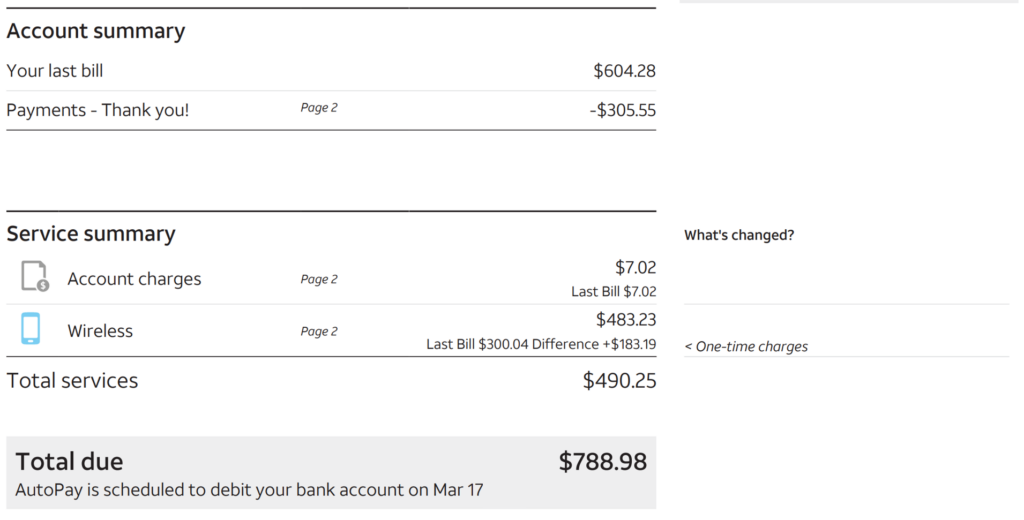The height and width of the screenshot is (520, 1024).
Task: Click the Wireless service label
Action: (x=100, y=331)
